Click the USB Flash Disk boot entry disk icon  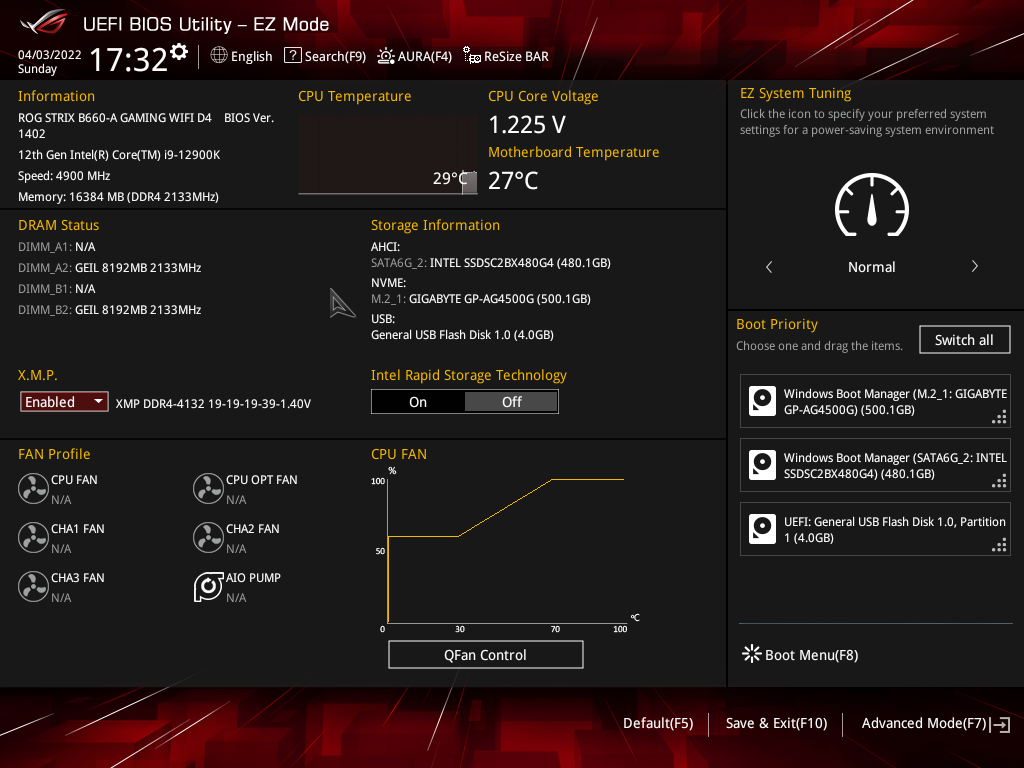click(762, 529)
